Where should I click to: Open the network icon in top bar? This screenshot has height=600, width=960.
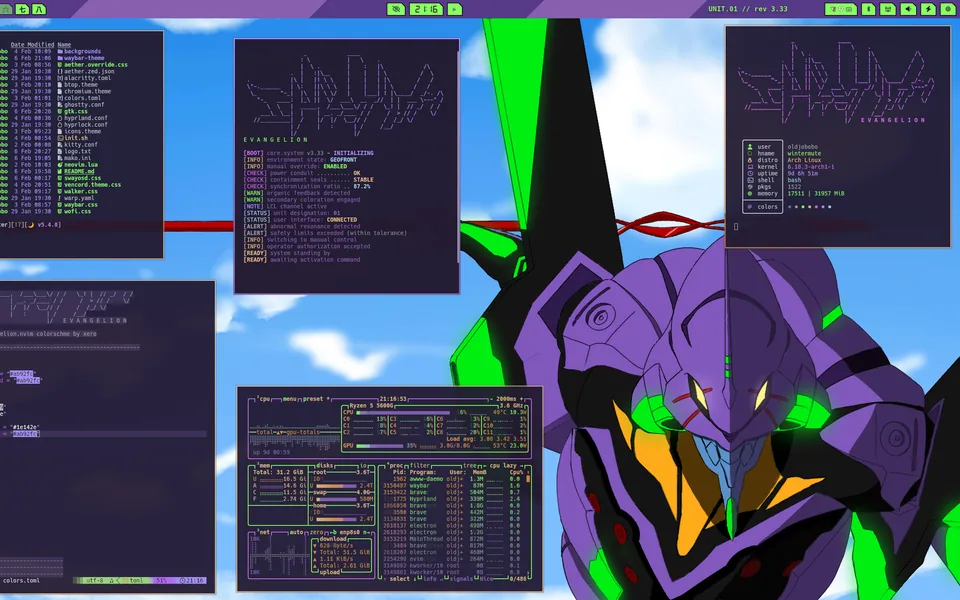pos(888,9)
